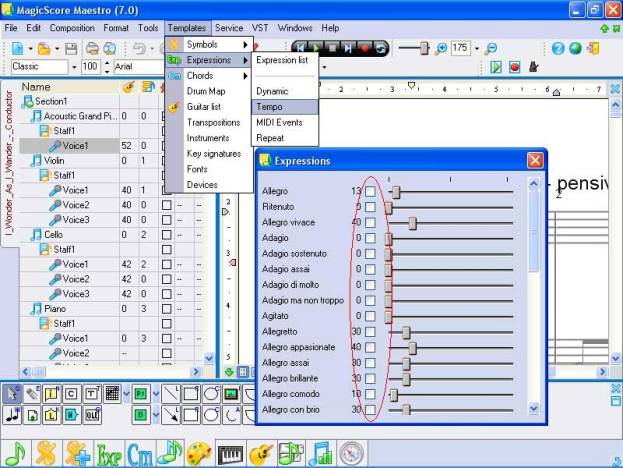Select Section1 in the tree
This screenshot has height=468, width=623.
tap(51, 101)
